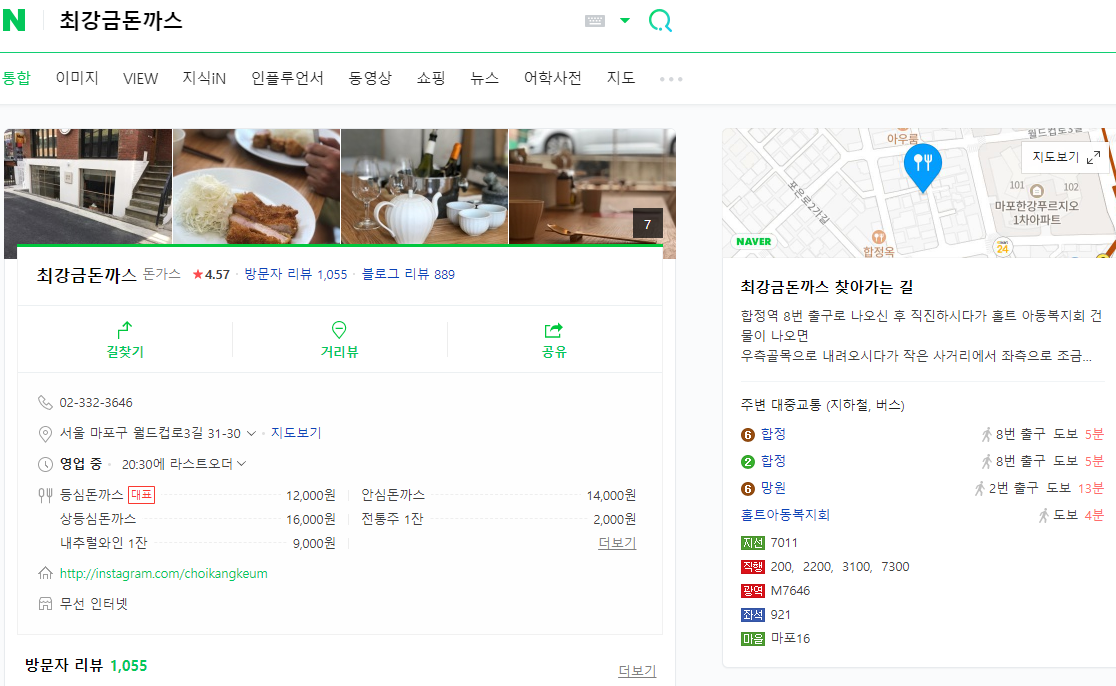Click the 내추럴와인 1잔 menu item
Viewport: 1116px width, 686px height.
pos(103,543)
